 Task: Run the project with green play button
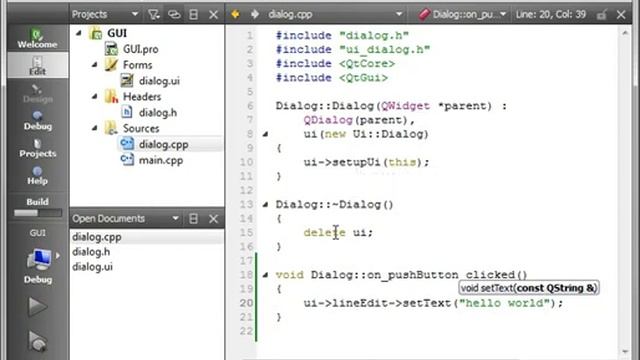coord(37,307)
